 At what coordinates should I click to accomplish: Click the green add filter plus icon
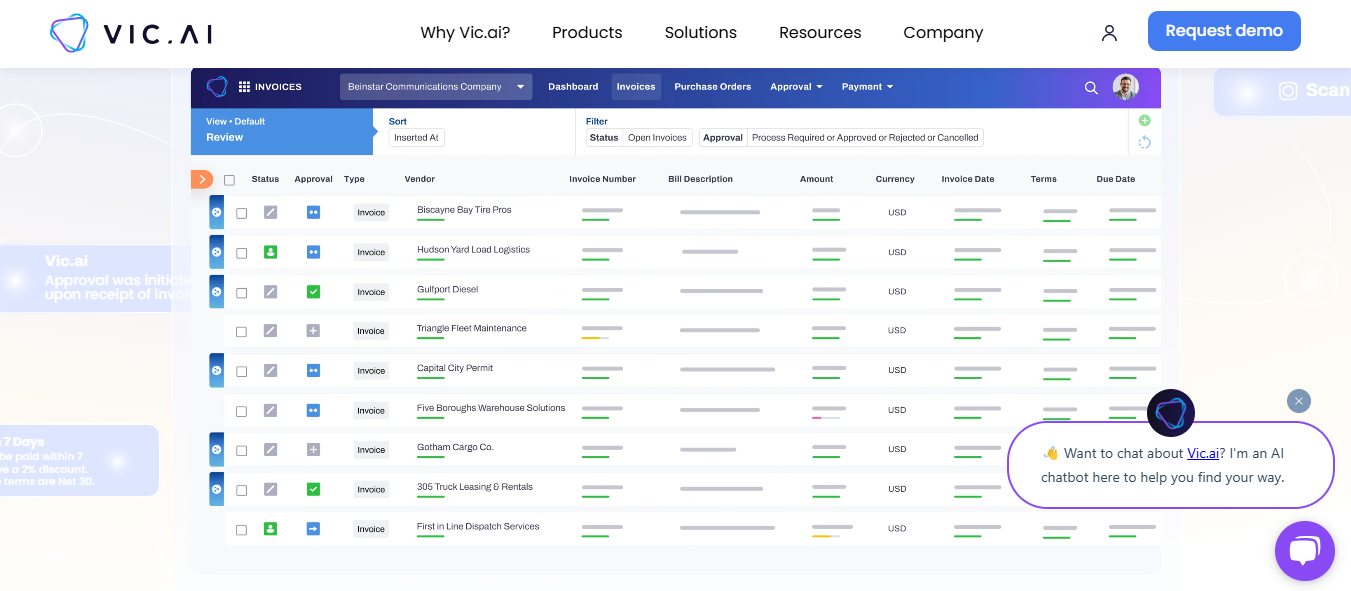(x=1145, y=120)
